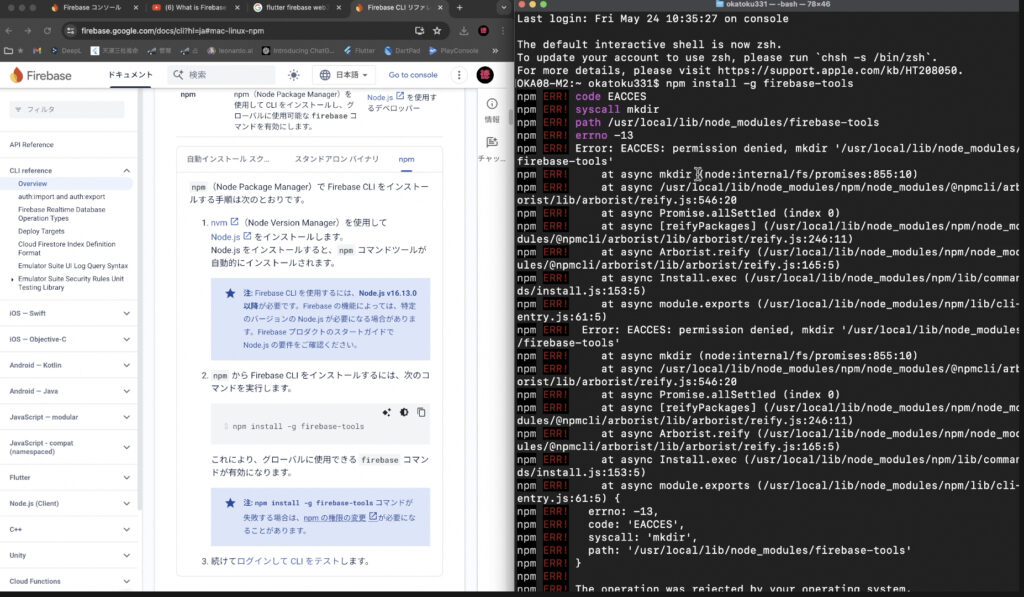1024x597 pixels.
Task: Open the three-dot menu beside Go to console
Action: [460, 75]
